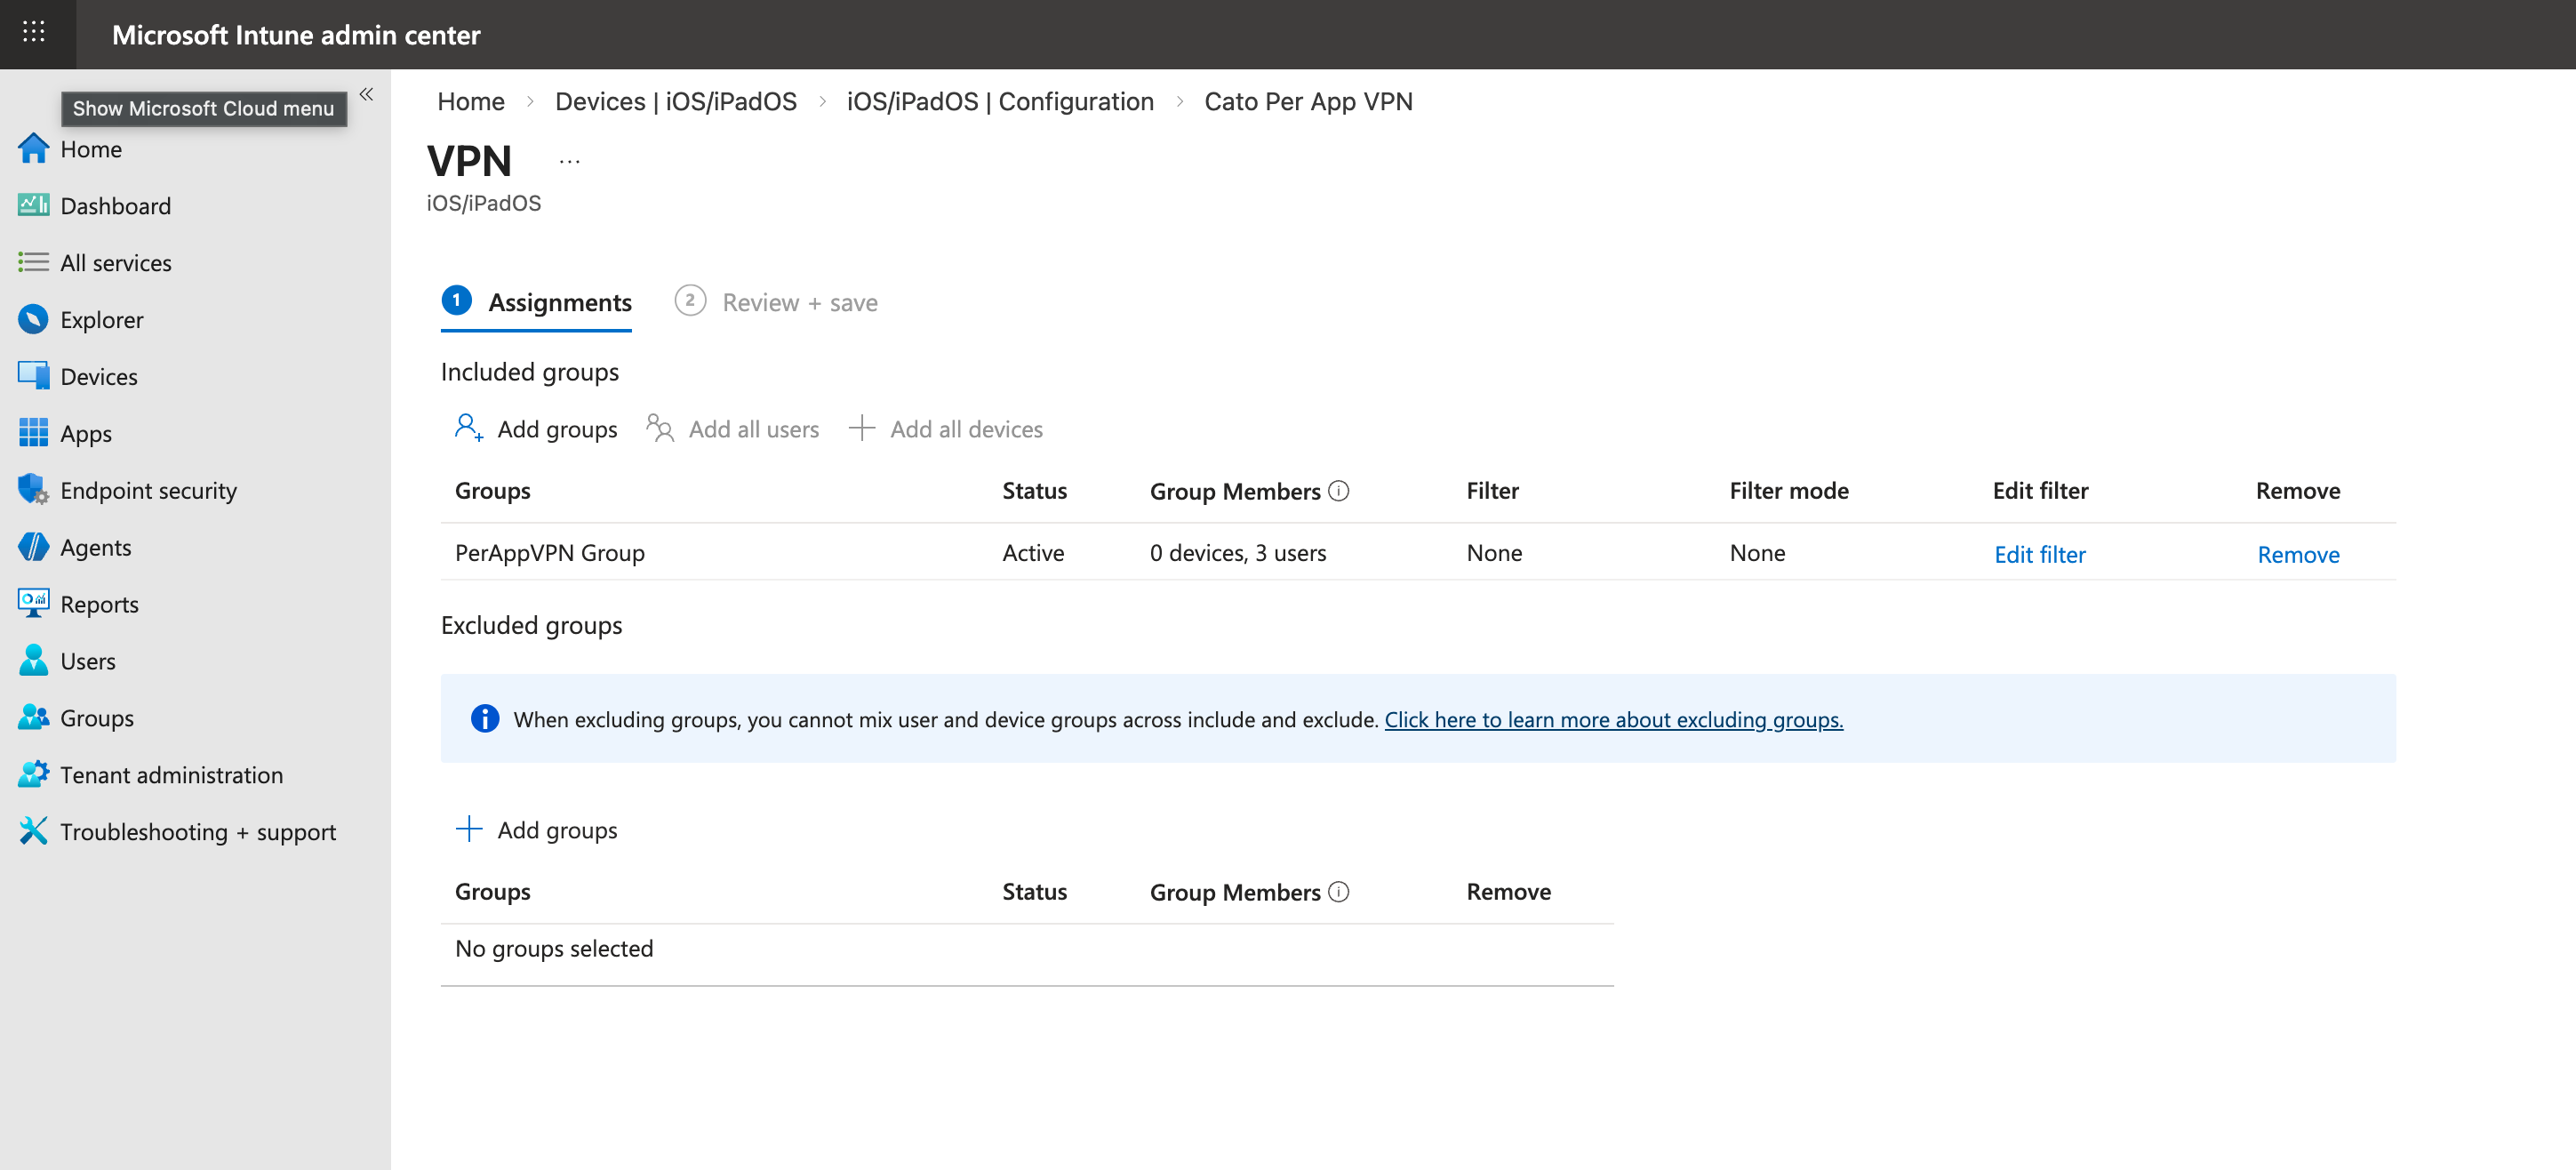Viewport: 2576px width, 1170px height.
Task: Remove the PerAppVPN Group assignment
Action: 2298,554
